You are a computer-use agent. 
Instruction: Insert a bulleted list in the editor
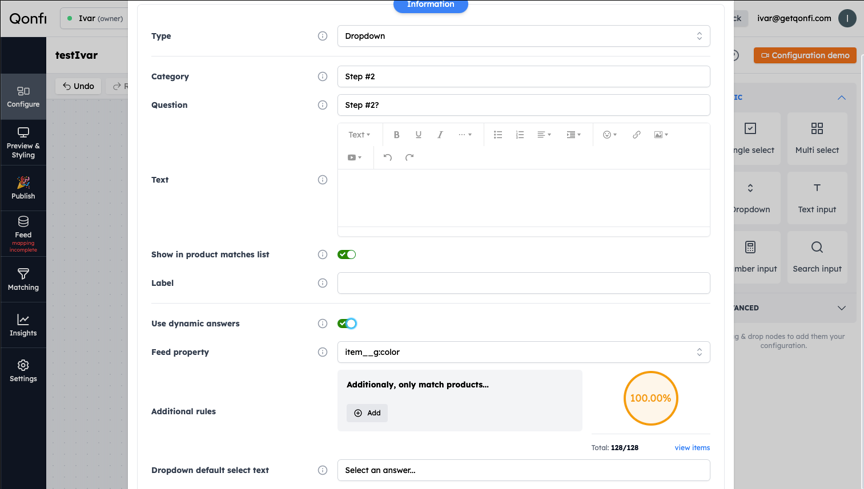tap(498, 135)
